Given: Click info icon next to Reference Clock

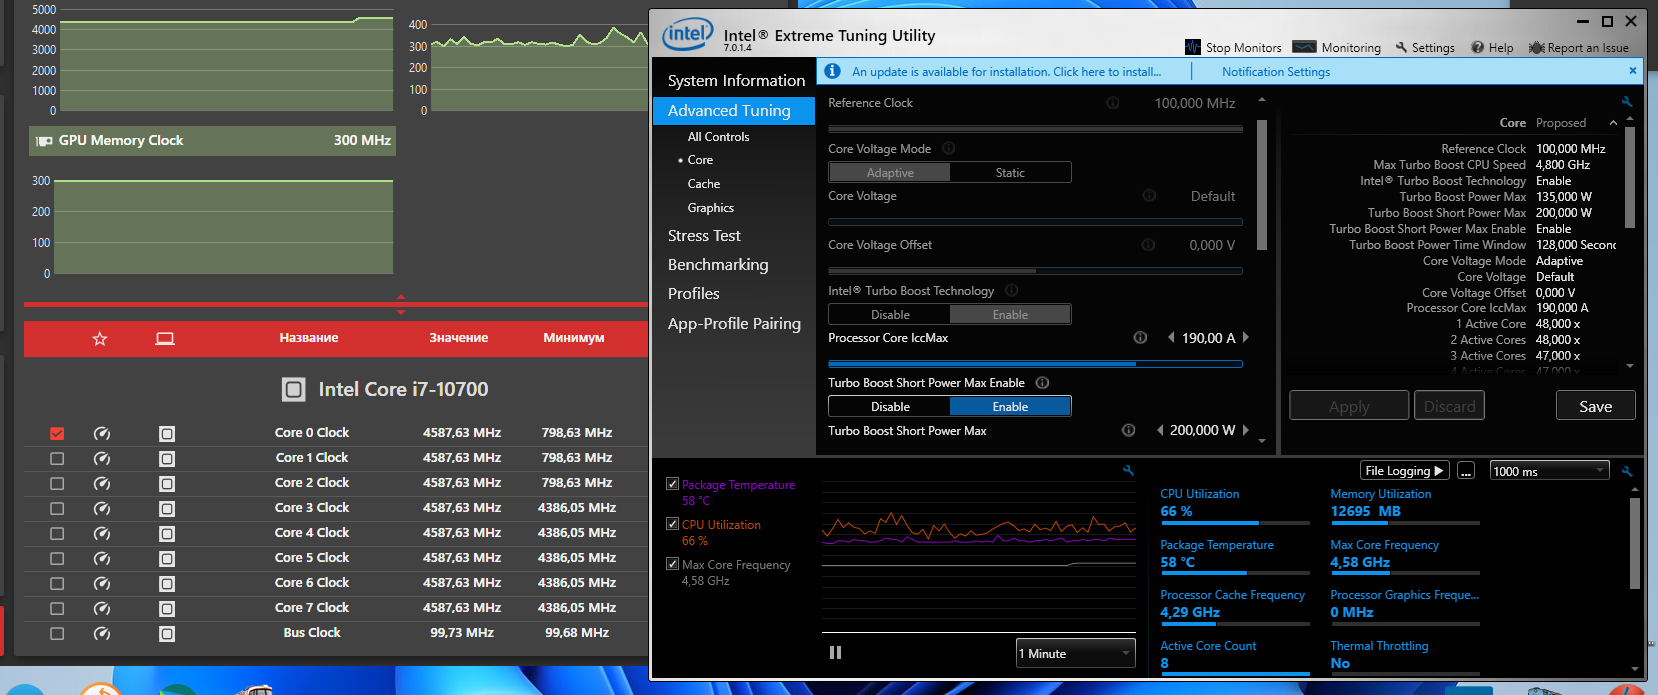Looking at the screenshot, I should click(x=1112, y=103).
